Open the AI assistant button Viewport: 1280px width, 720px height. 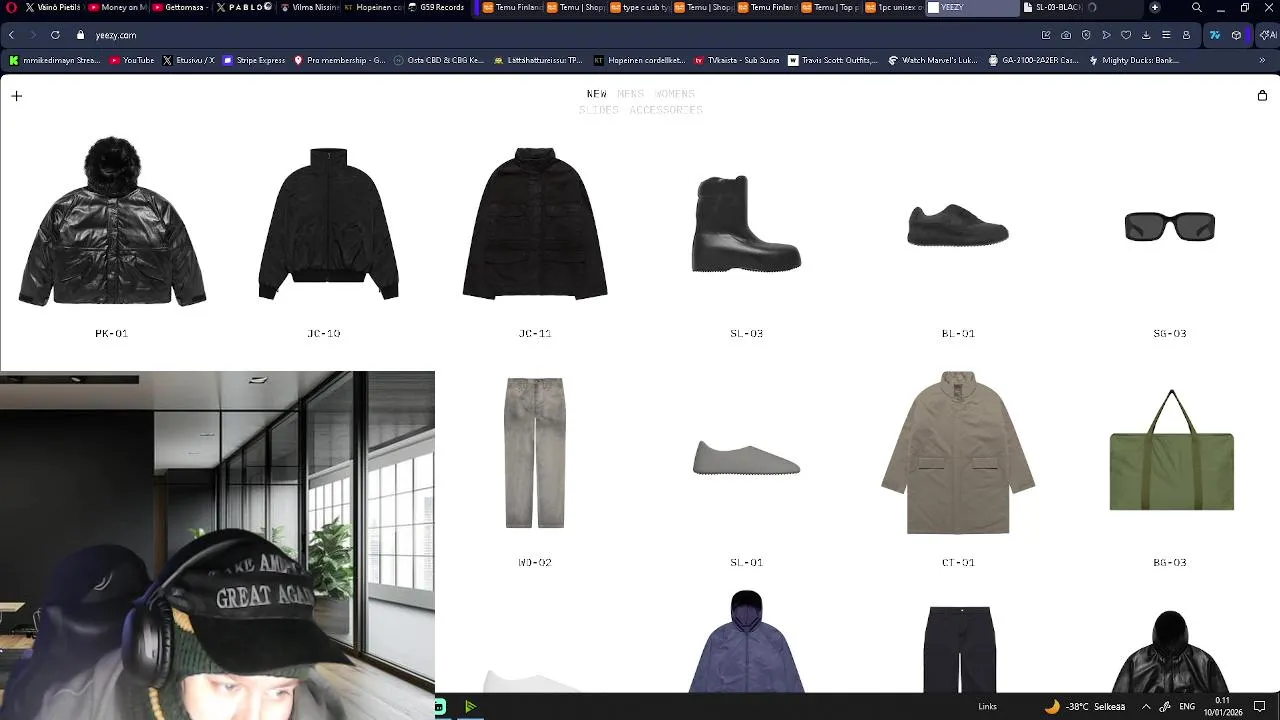point(1267,35)
